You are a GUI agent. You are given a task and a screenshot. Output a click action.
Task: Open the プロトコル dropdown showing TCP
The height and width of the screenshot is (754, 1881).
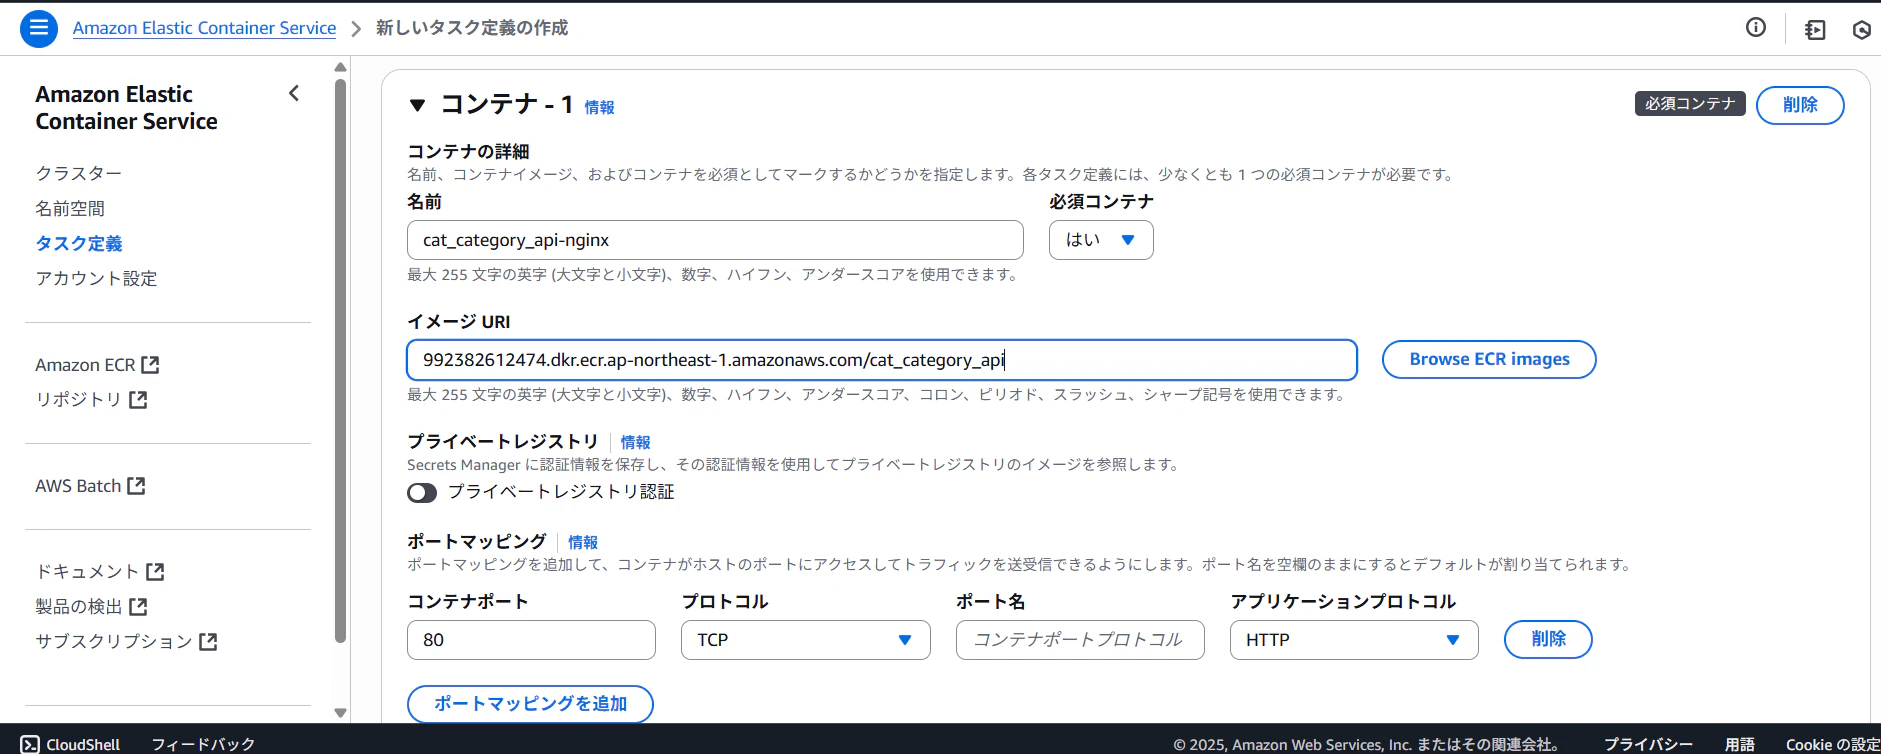pyautogui.click(x=806, y=640)
